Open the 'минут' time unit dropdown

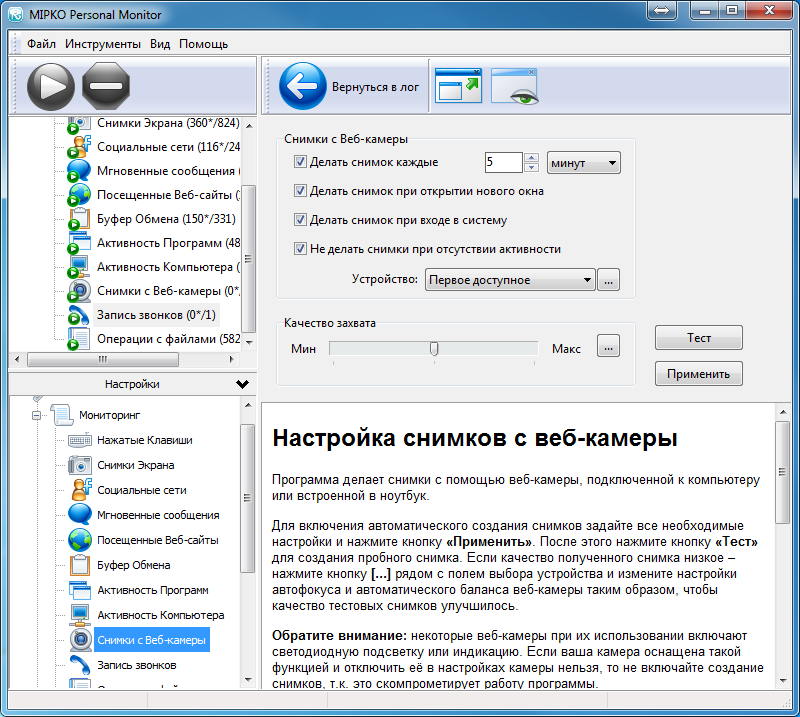[584, 163]
